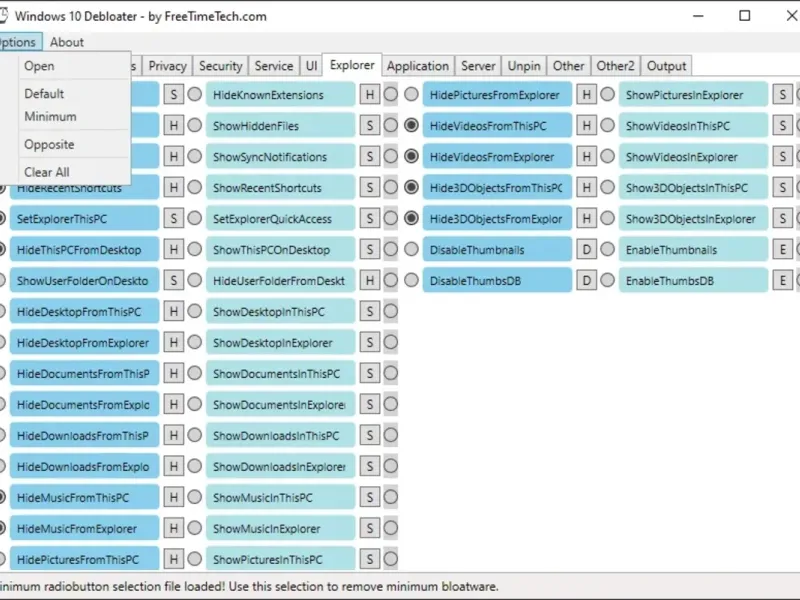Select the radio button left of ShowHiddenFiles

click(x=194, y=126)
